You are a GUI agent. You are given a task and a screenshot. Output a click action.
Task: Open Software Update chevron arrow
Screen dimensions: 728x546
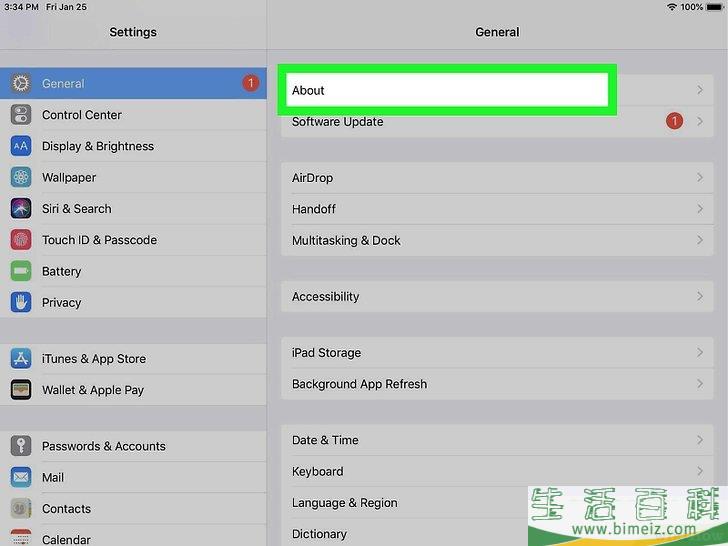700,121
